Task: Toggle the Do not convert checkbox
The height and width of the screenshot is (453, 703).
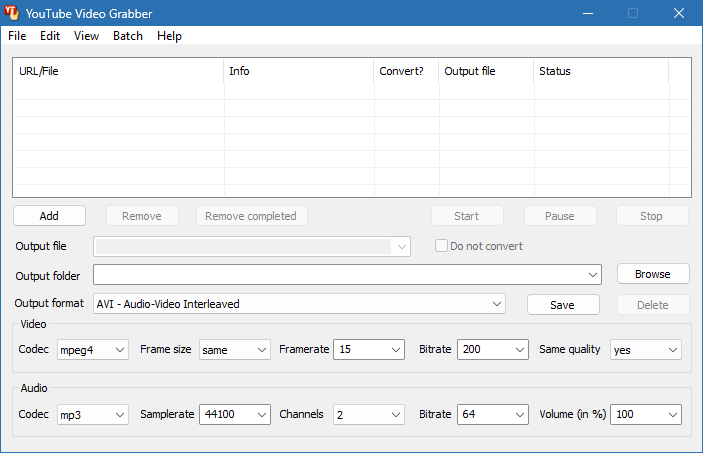Action: 441,246
